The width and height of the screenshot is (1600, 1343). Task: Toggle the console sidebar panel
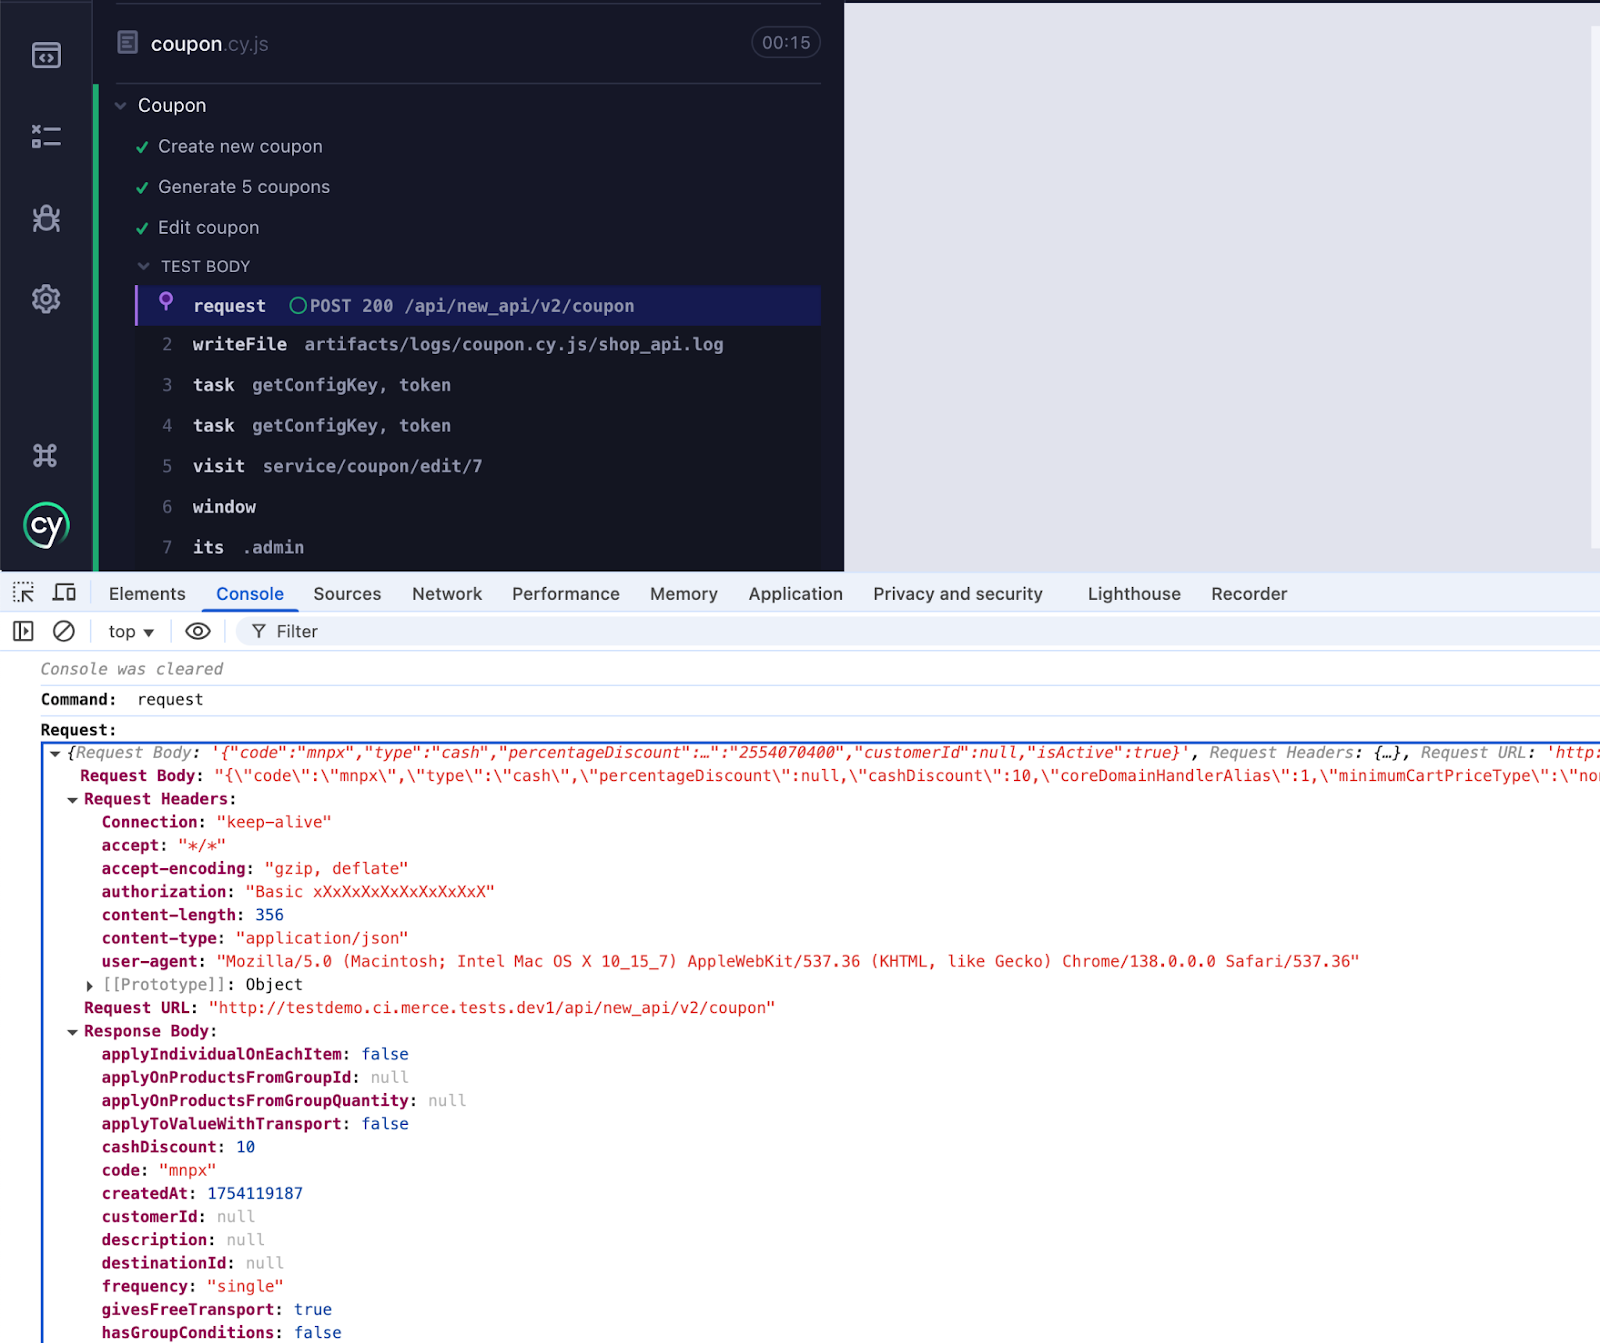click(x=23, y=631)
